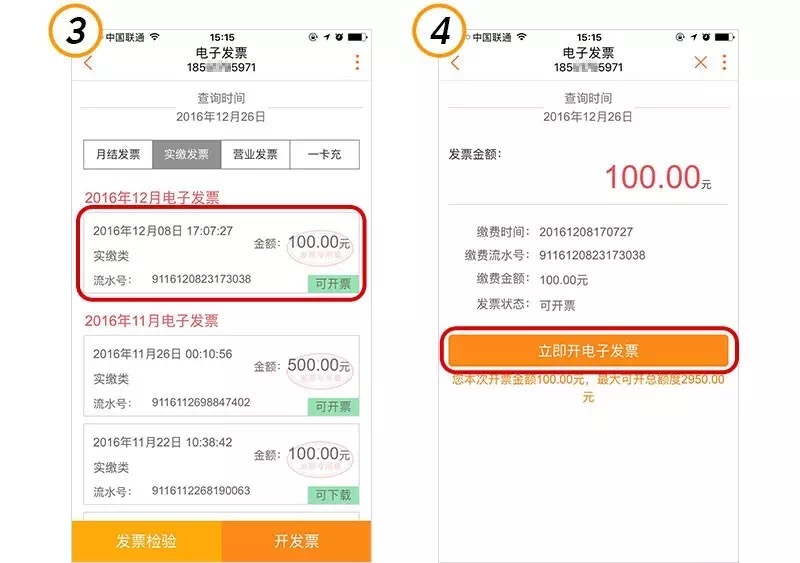Tap 可下载 badge on November 22 invoice
The height and width of the screenshot is (563, 800).
coord(333,495)
